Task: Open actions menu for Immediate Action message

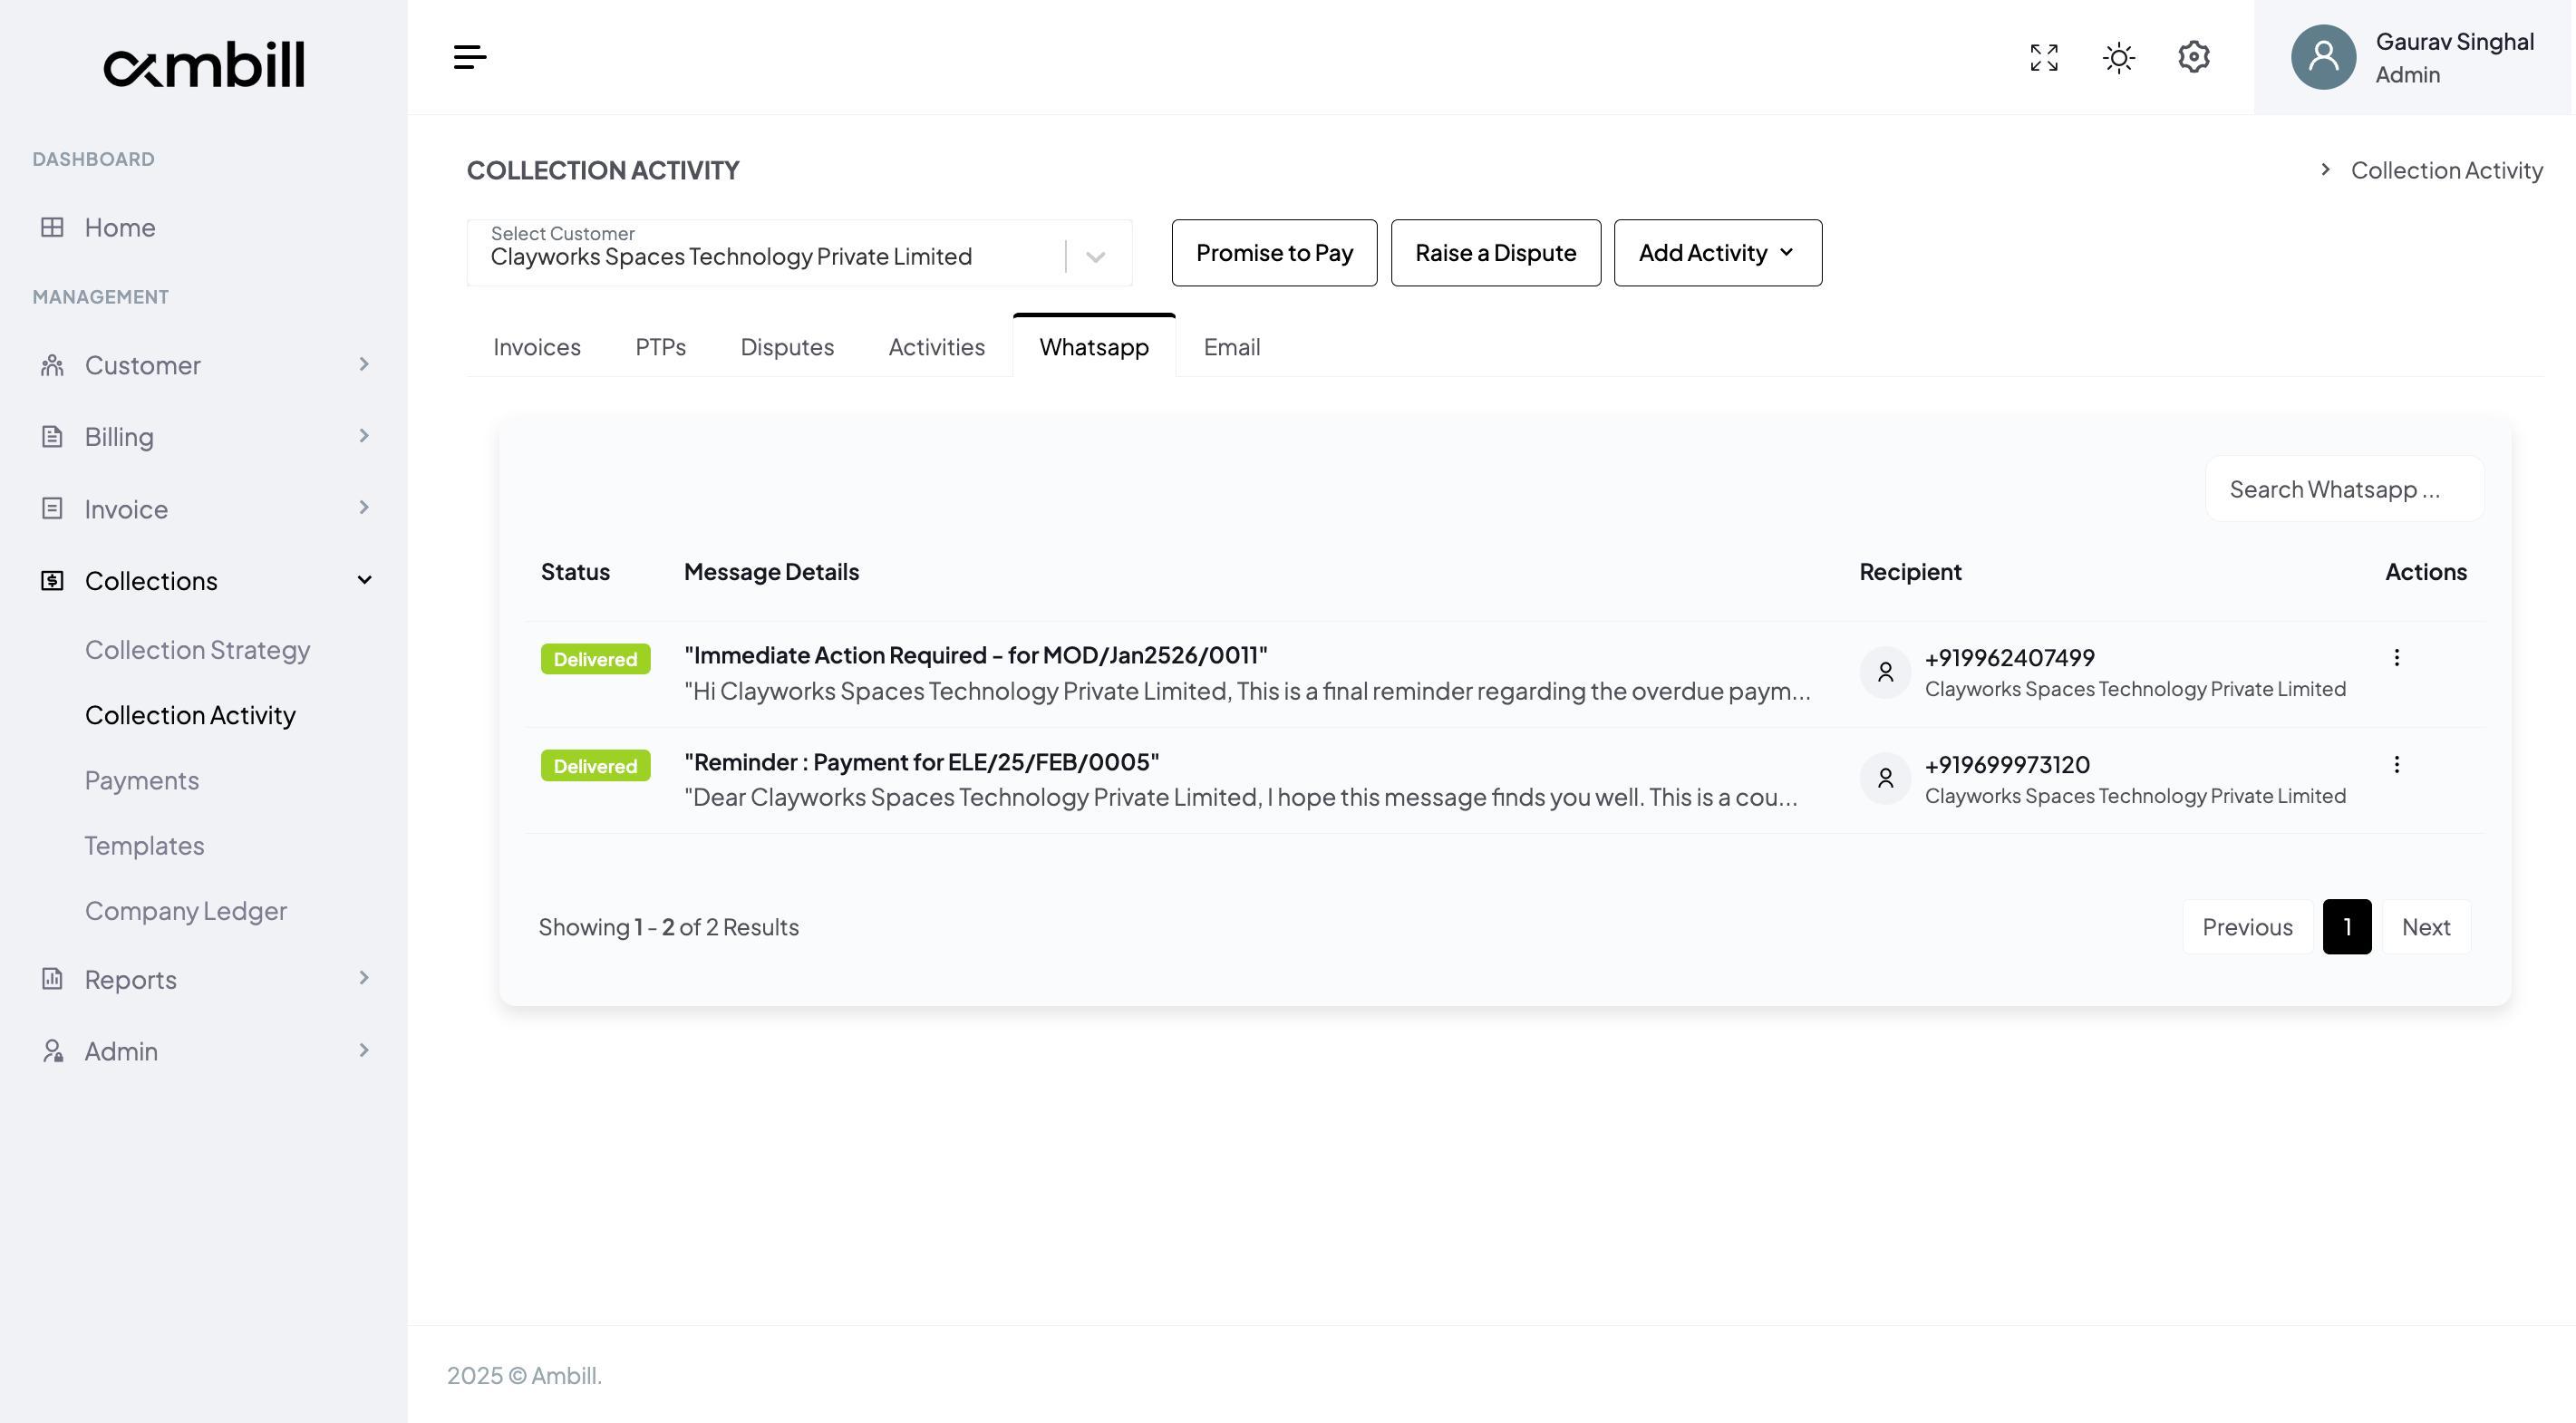Action: click(x=2396, y=657)
